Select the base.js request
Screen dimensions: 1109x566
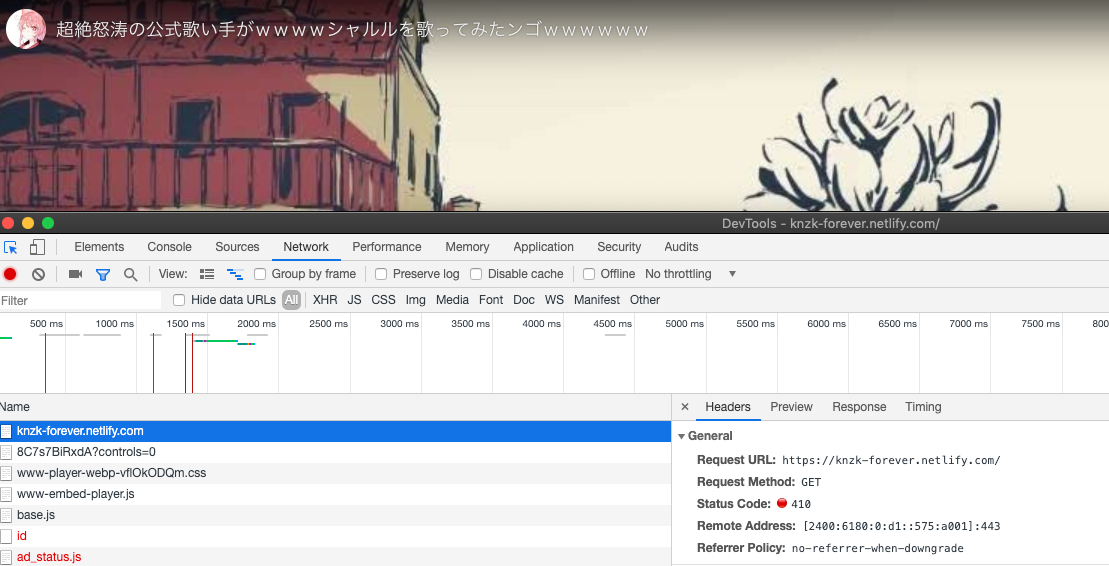point(36,515)
